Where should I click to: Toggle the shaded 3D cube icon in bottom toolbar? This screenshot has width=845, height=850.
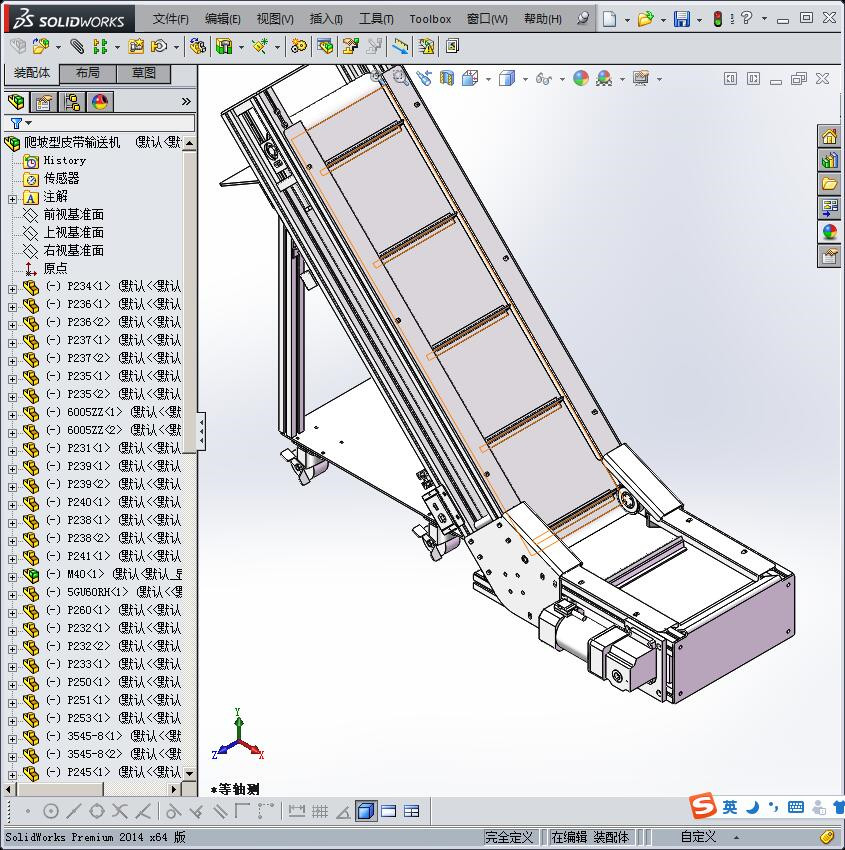[366, 811]
